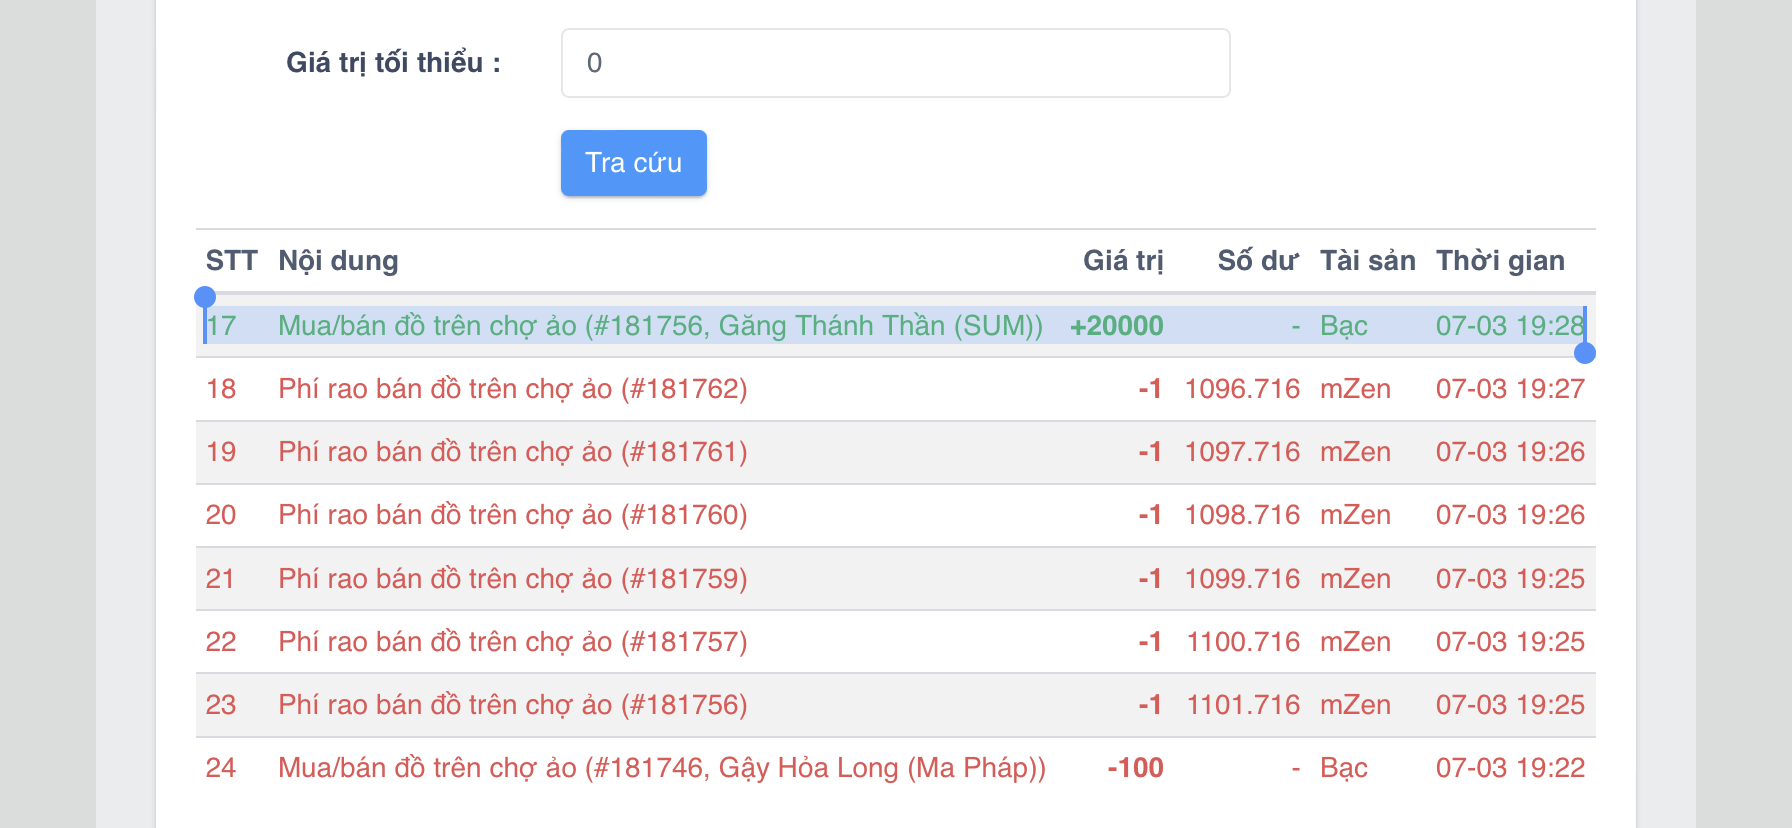Click the fee entry for listing #181757
The height and width of the screenshot is (828, 1792).
pos(512,642)
